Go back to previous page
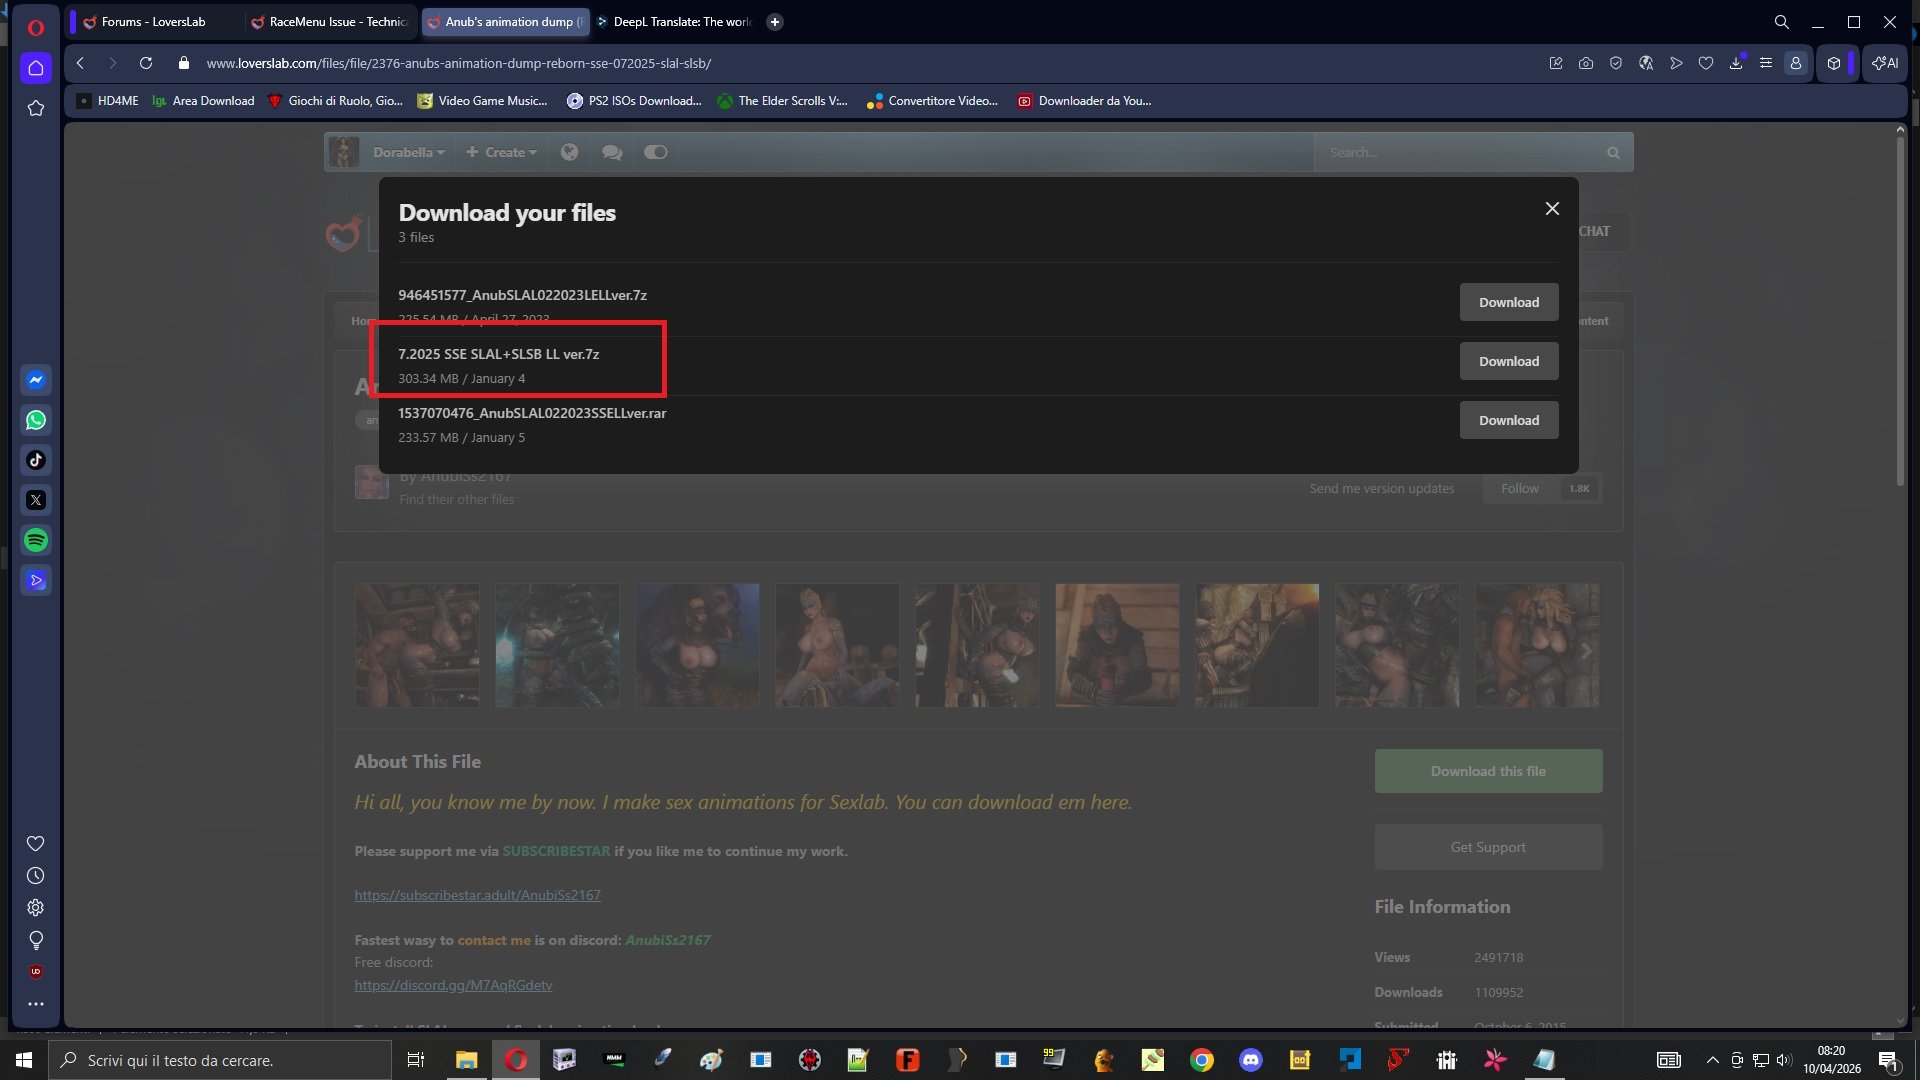 tap(80, 63)
